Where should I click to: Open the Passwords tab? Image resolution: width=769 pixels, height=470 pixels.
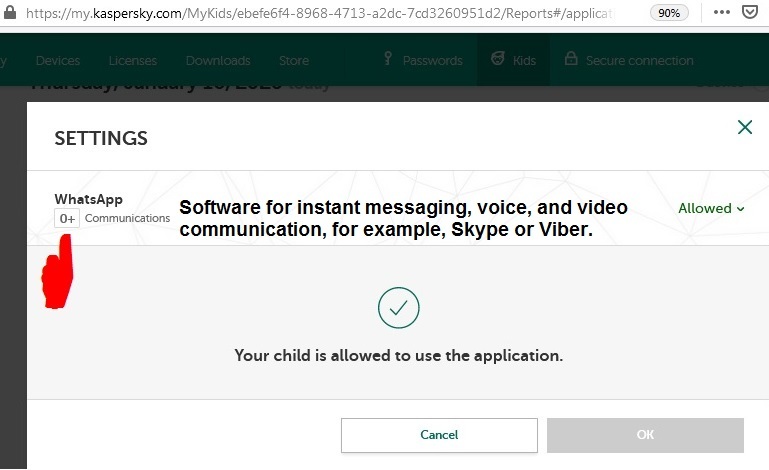point(423,60)
